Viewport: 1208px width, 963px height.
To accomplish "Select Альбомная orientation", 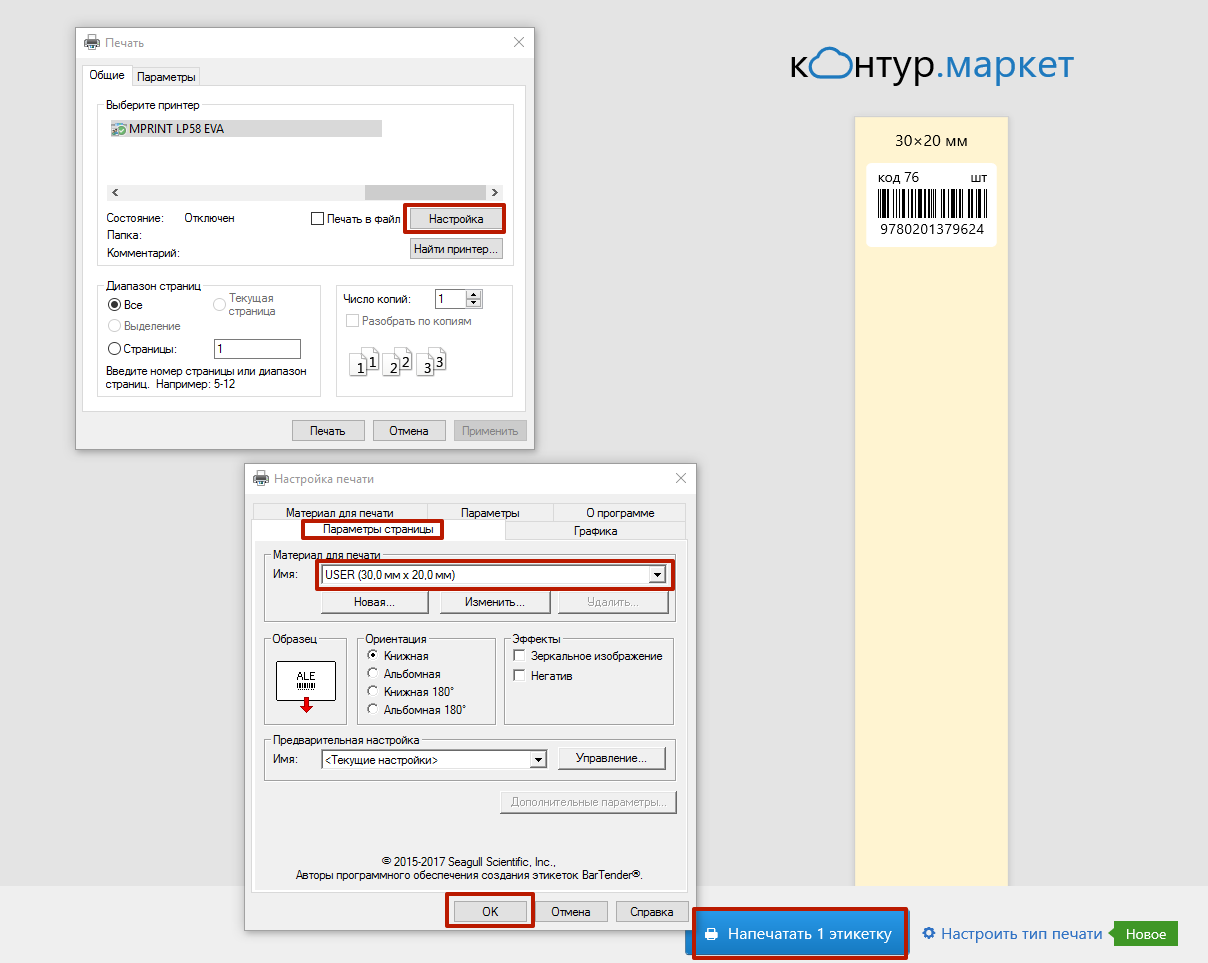I will [x=374, y=674].
